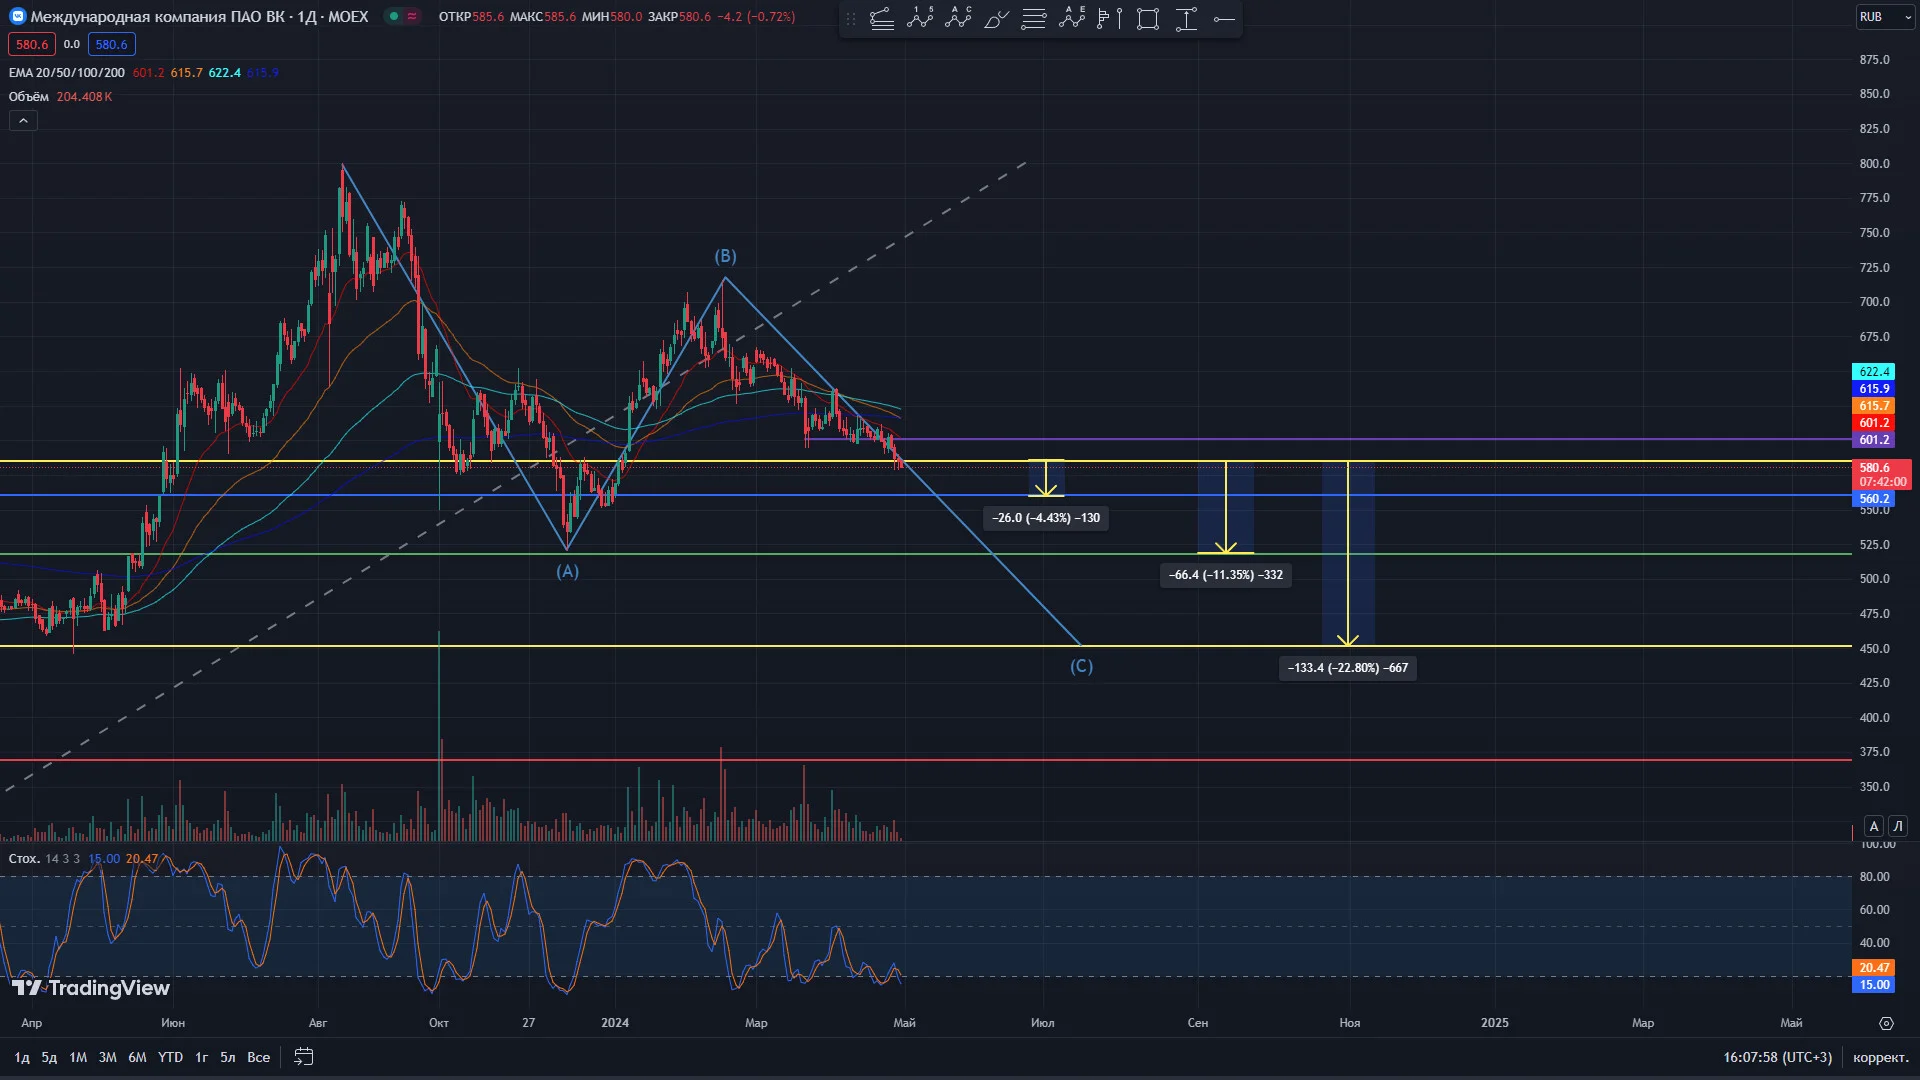
Task: Pick the brush drawing tool
Action: (996, 19)
